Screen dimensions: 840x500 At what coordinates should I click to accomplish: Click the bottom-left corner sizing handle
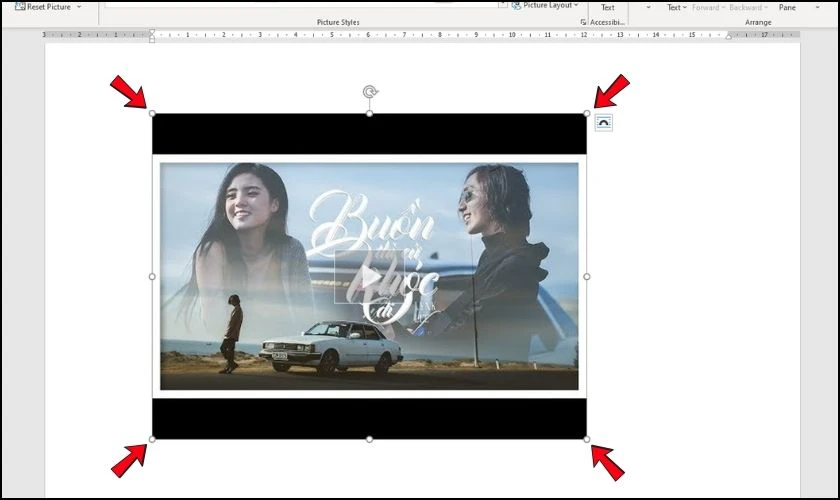pyautogui.click(x=152, y=439)
